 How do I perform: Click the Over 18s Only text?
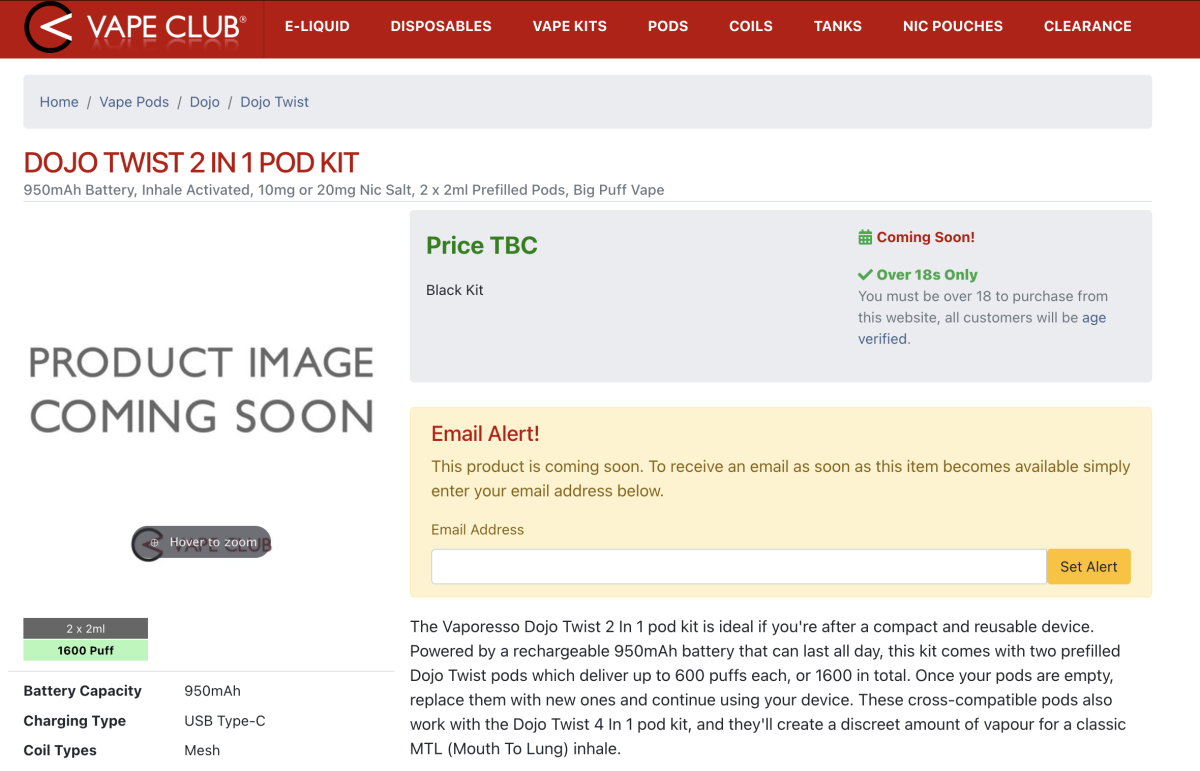tap(927, 274)
